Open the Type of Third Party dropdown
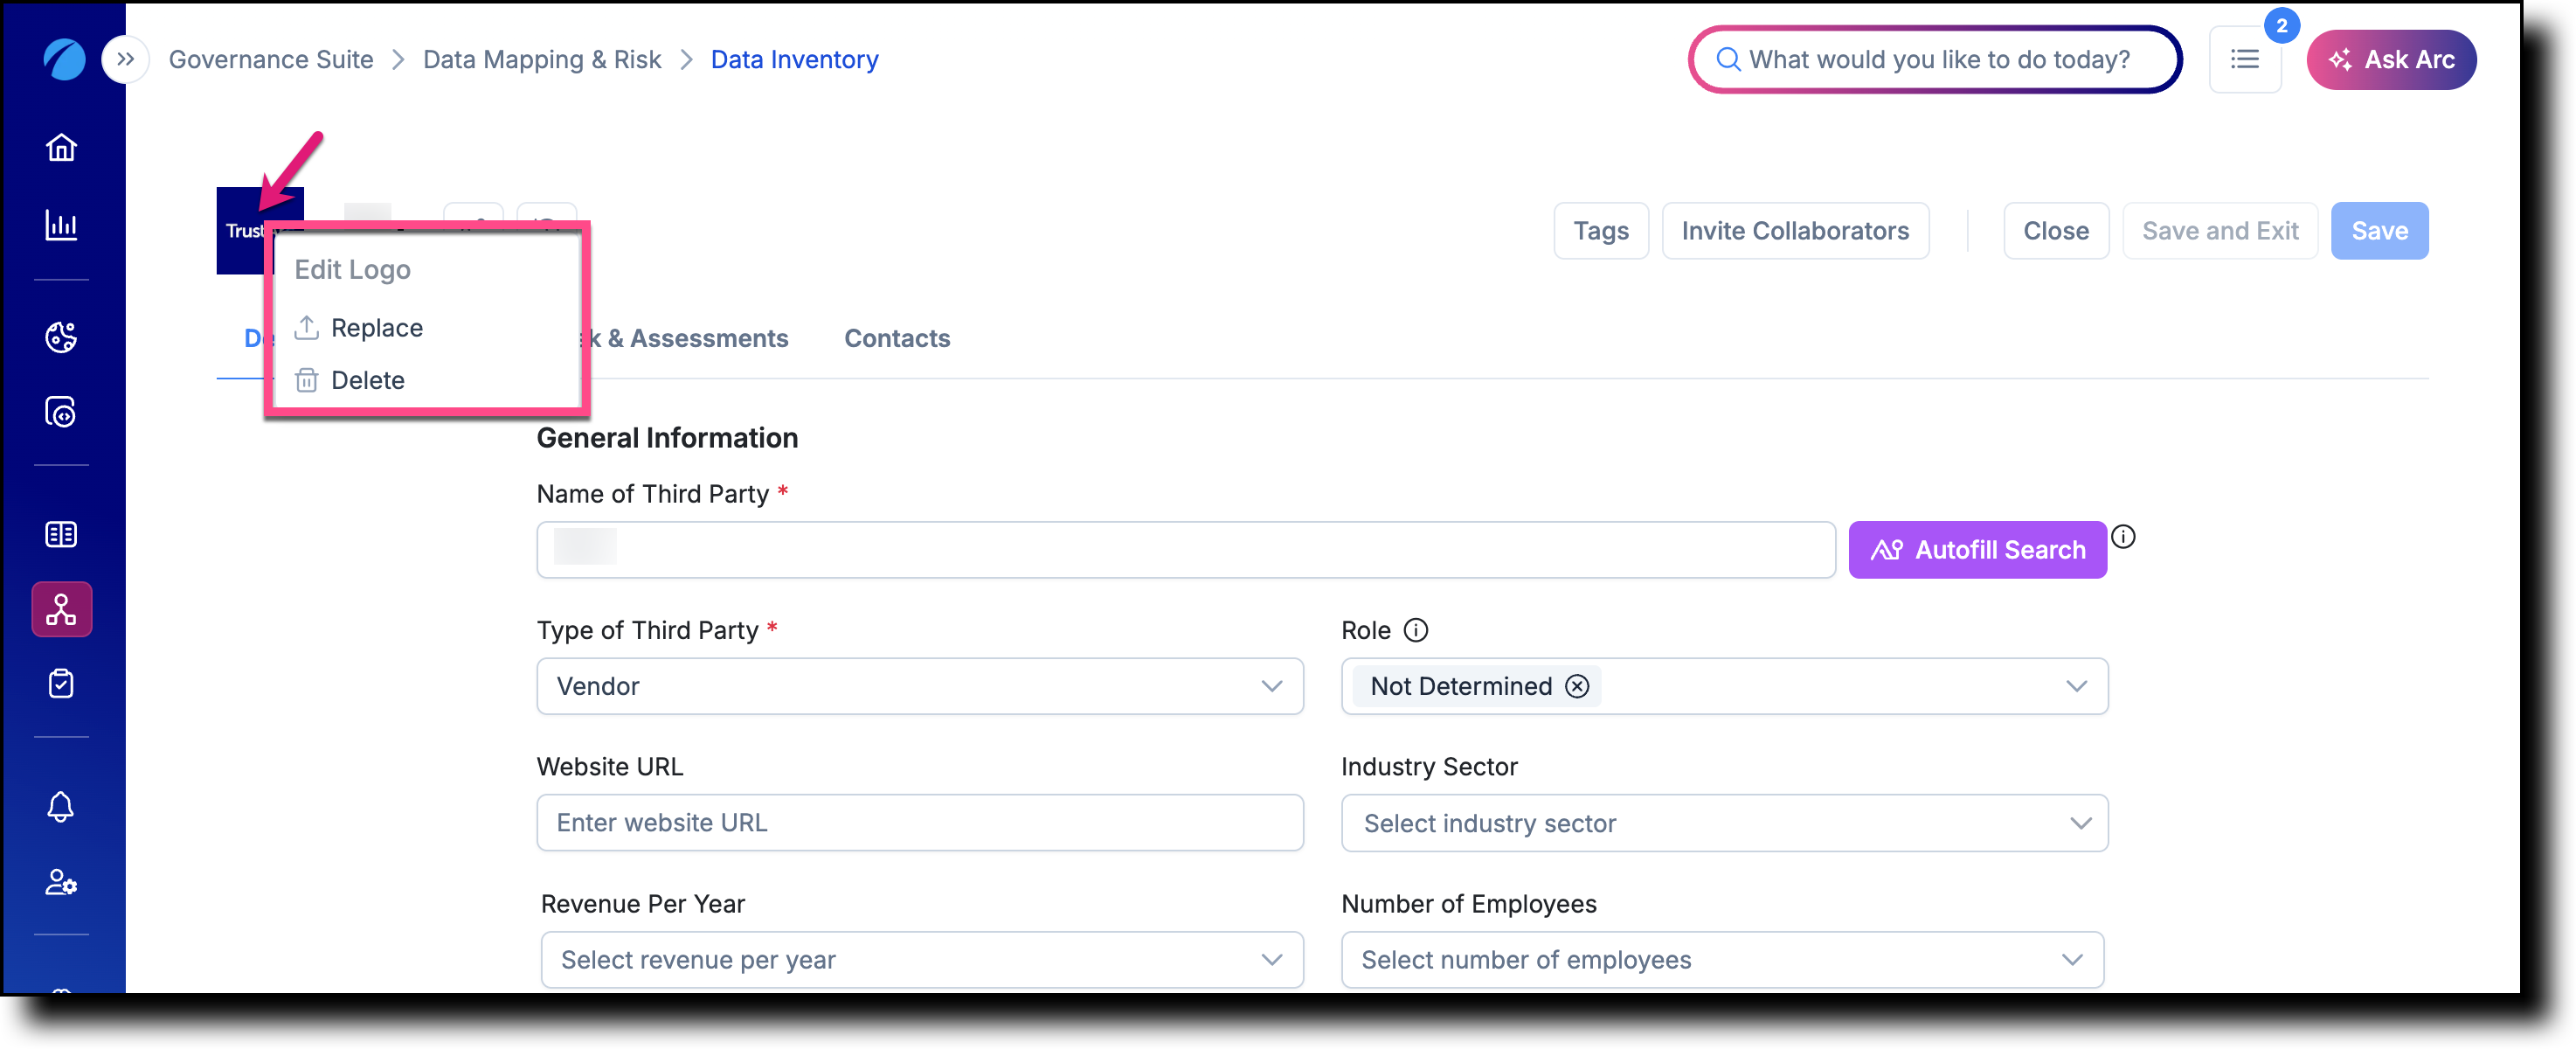 click(919, 685)
